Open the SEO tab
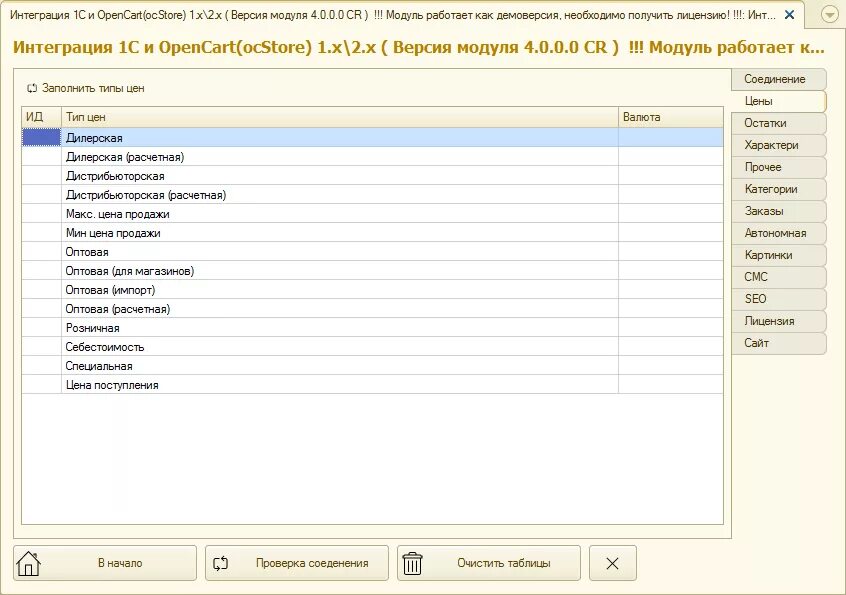This screenshot has height=595, width=846. (778, 299)
